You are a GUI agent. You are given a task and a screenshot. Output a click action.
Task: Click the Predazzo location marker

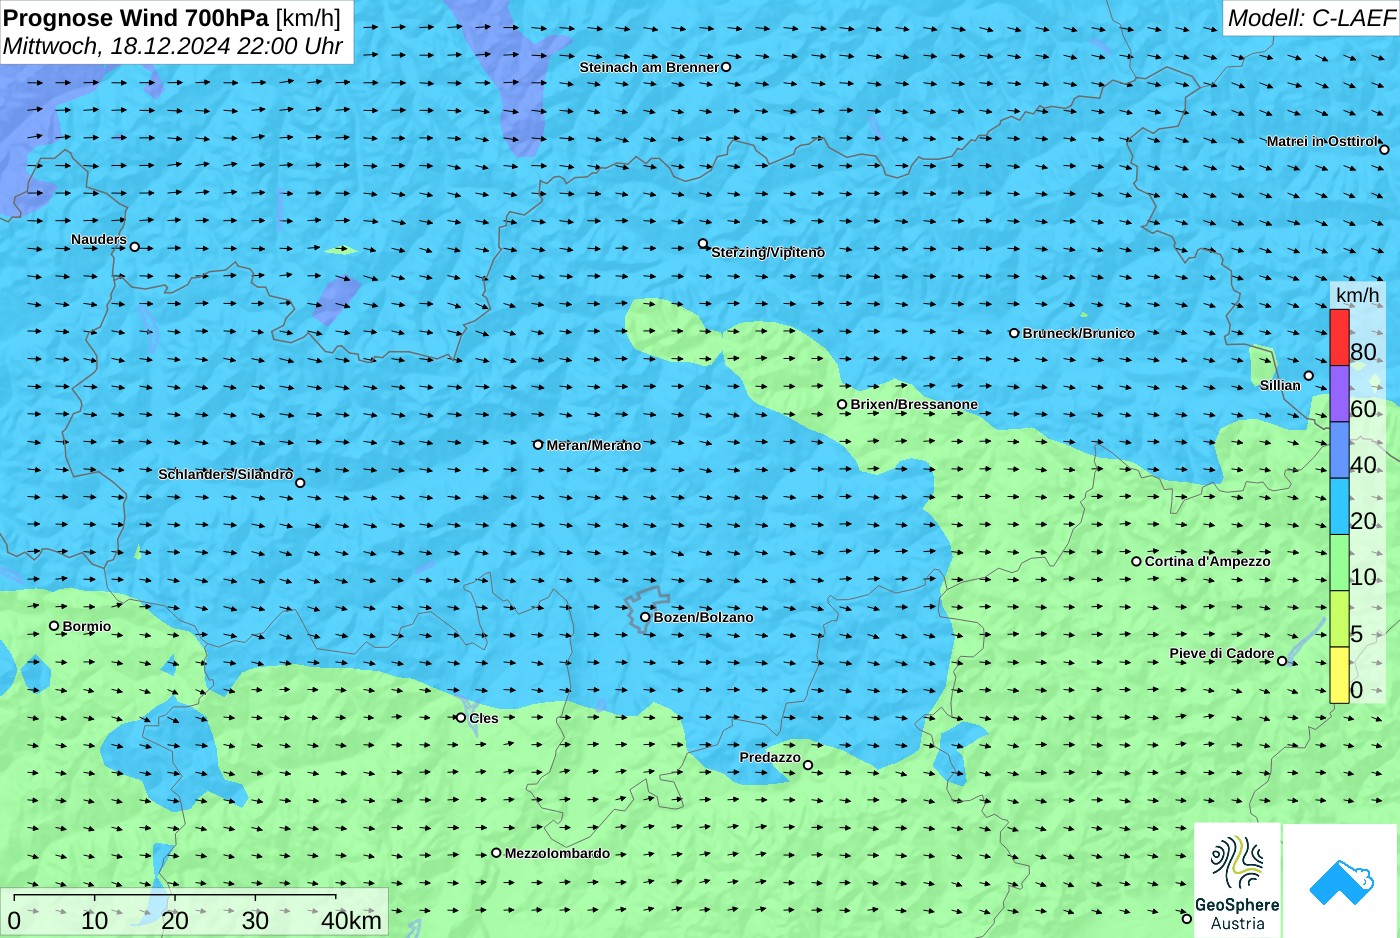point(808,766)
